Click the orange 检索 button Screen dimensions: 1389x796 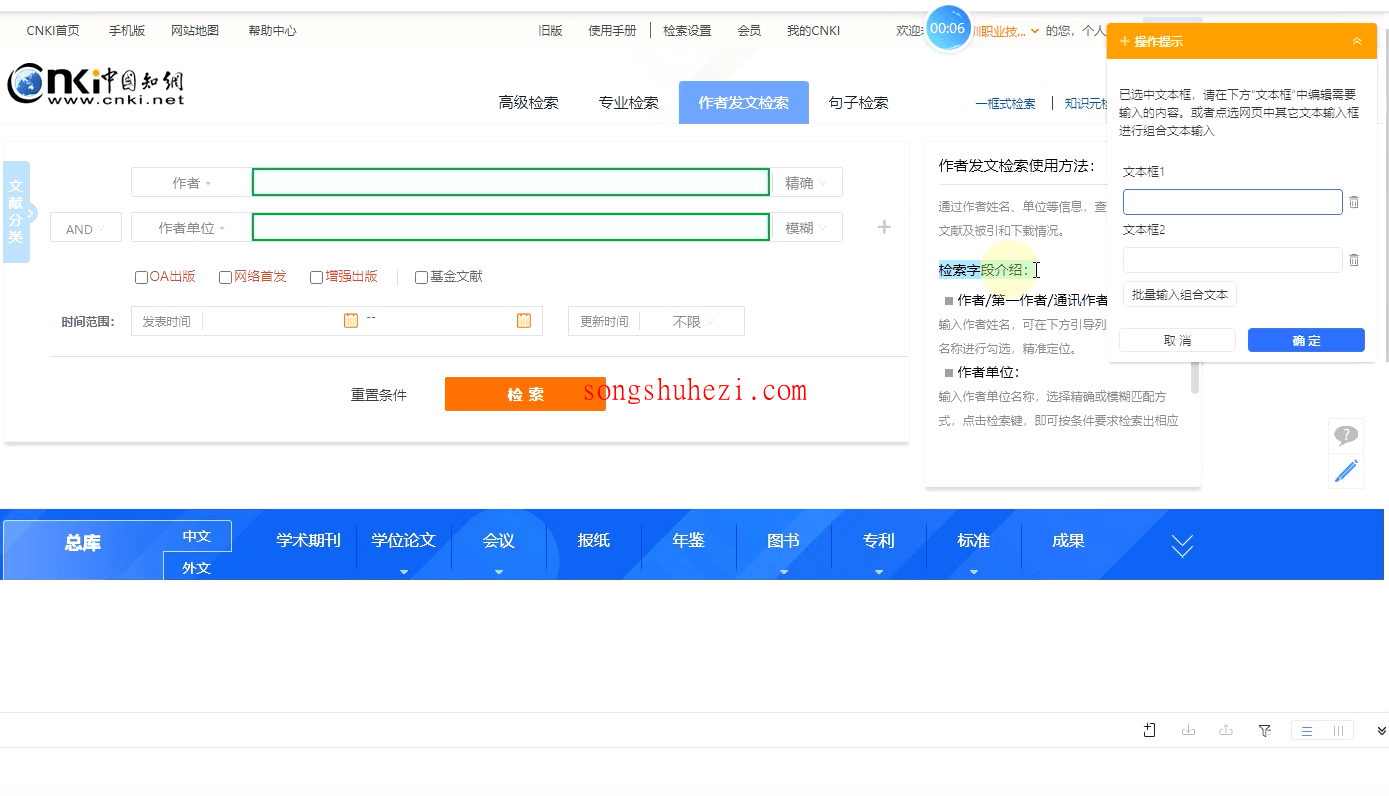(x=525, y=394)
